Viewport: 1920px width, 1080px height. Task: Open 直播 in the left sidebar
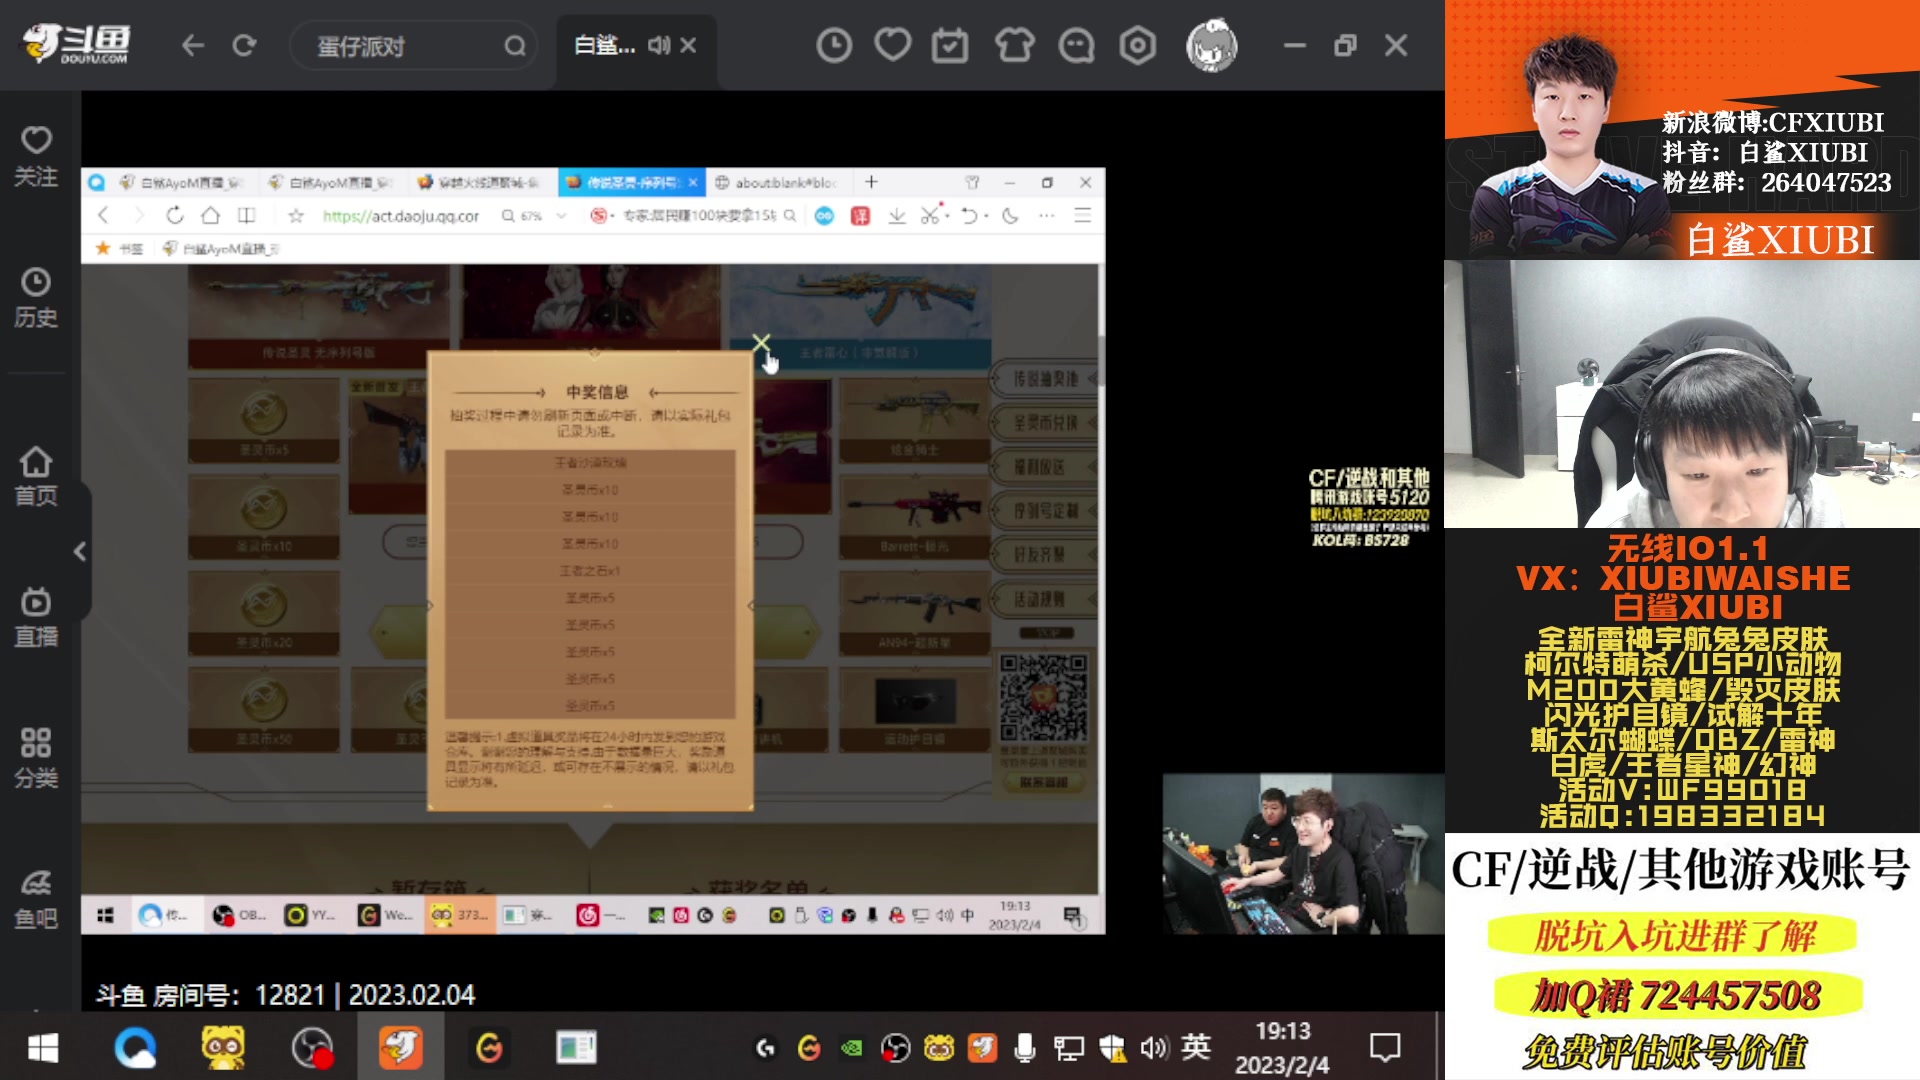point(36,618)
